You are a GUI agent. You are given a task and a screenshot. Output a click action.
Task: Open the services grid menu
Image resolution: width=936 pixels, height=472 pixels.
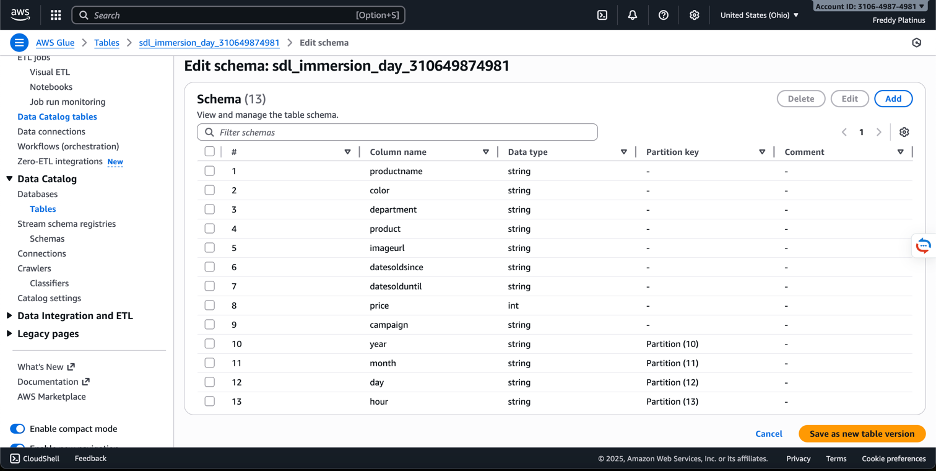(x=56, y=15)
